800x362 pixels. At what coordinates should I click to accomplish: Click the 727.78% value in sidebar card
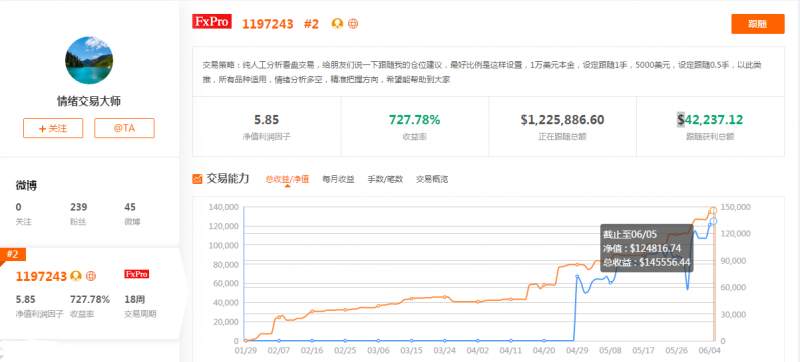point(90,299)
